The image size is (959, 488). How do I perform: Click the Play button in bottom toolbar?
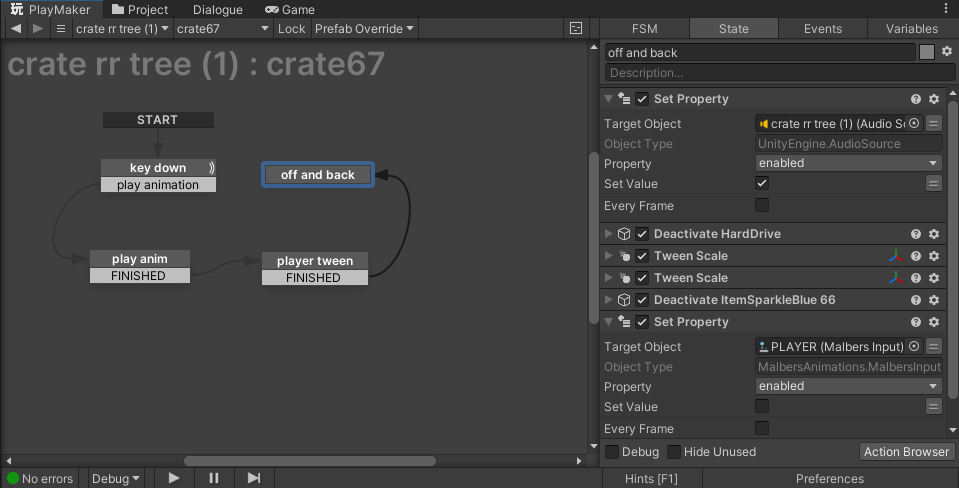pyautogui.click(x=174, y=478)
